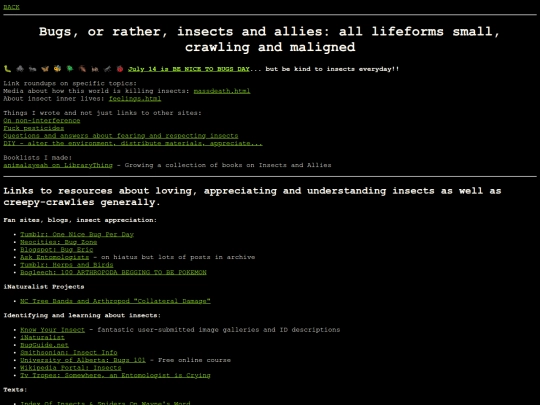Screen dimensions: 540x405
Task: Open University of Alberta: Bugs 101
Action: [83, 360]
